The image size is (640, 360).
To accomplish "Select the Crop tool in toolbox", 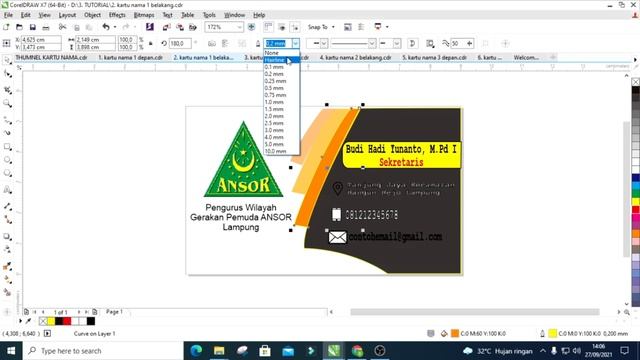I will tap(7, 89).
